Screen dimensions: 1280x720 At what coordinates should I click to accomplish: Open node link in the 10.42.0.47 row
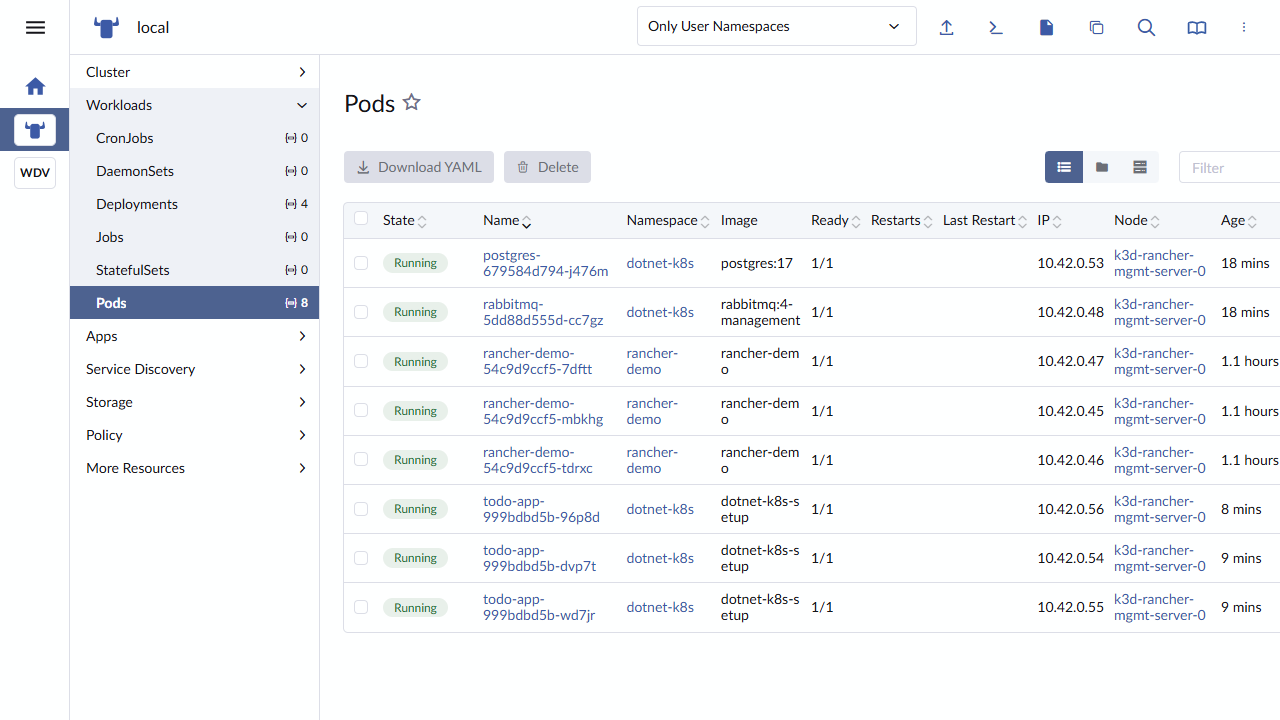[1160, 361]
